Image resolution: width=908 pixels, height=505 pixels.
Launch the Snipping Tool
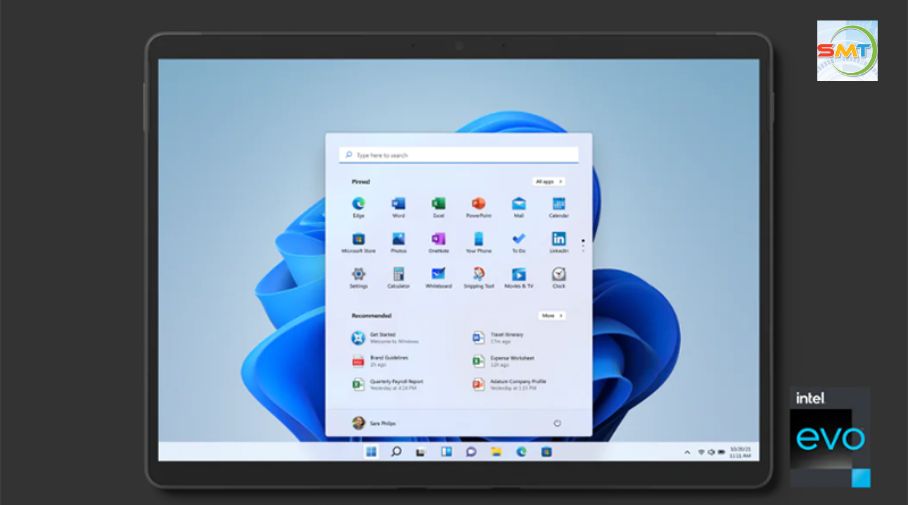tap(478, 277)
